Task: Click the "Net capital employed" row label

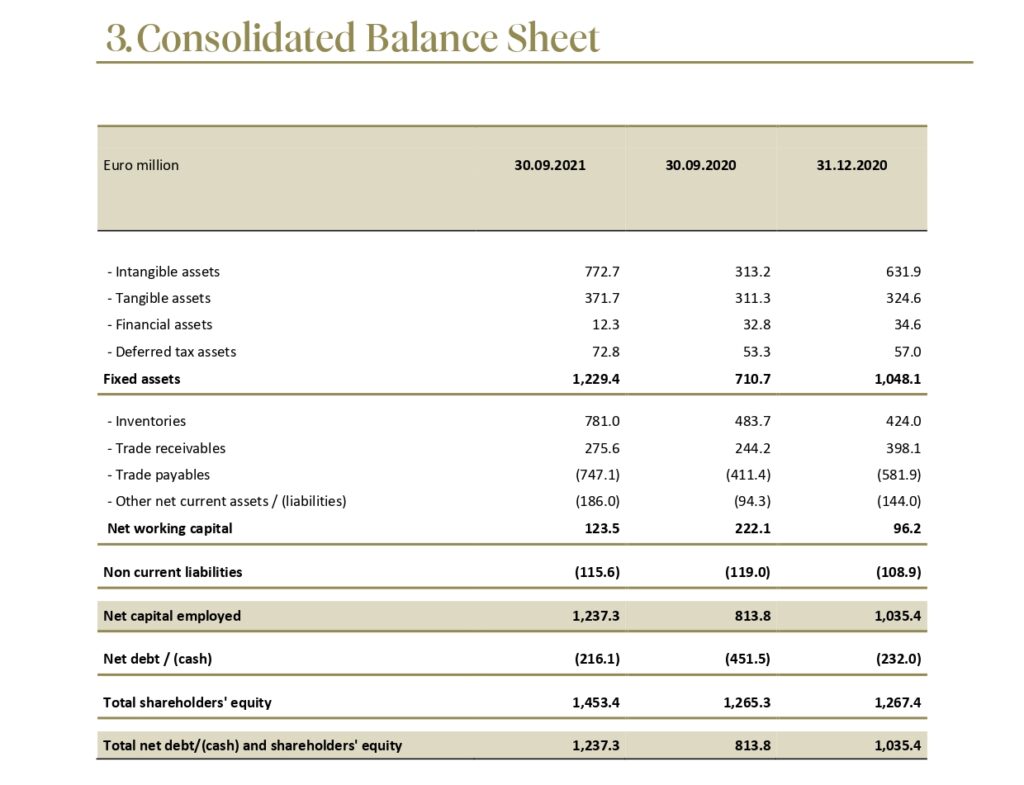Action: (x=172, y=616)
